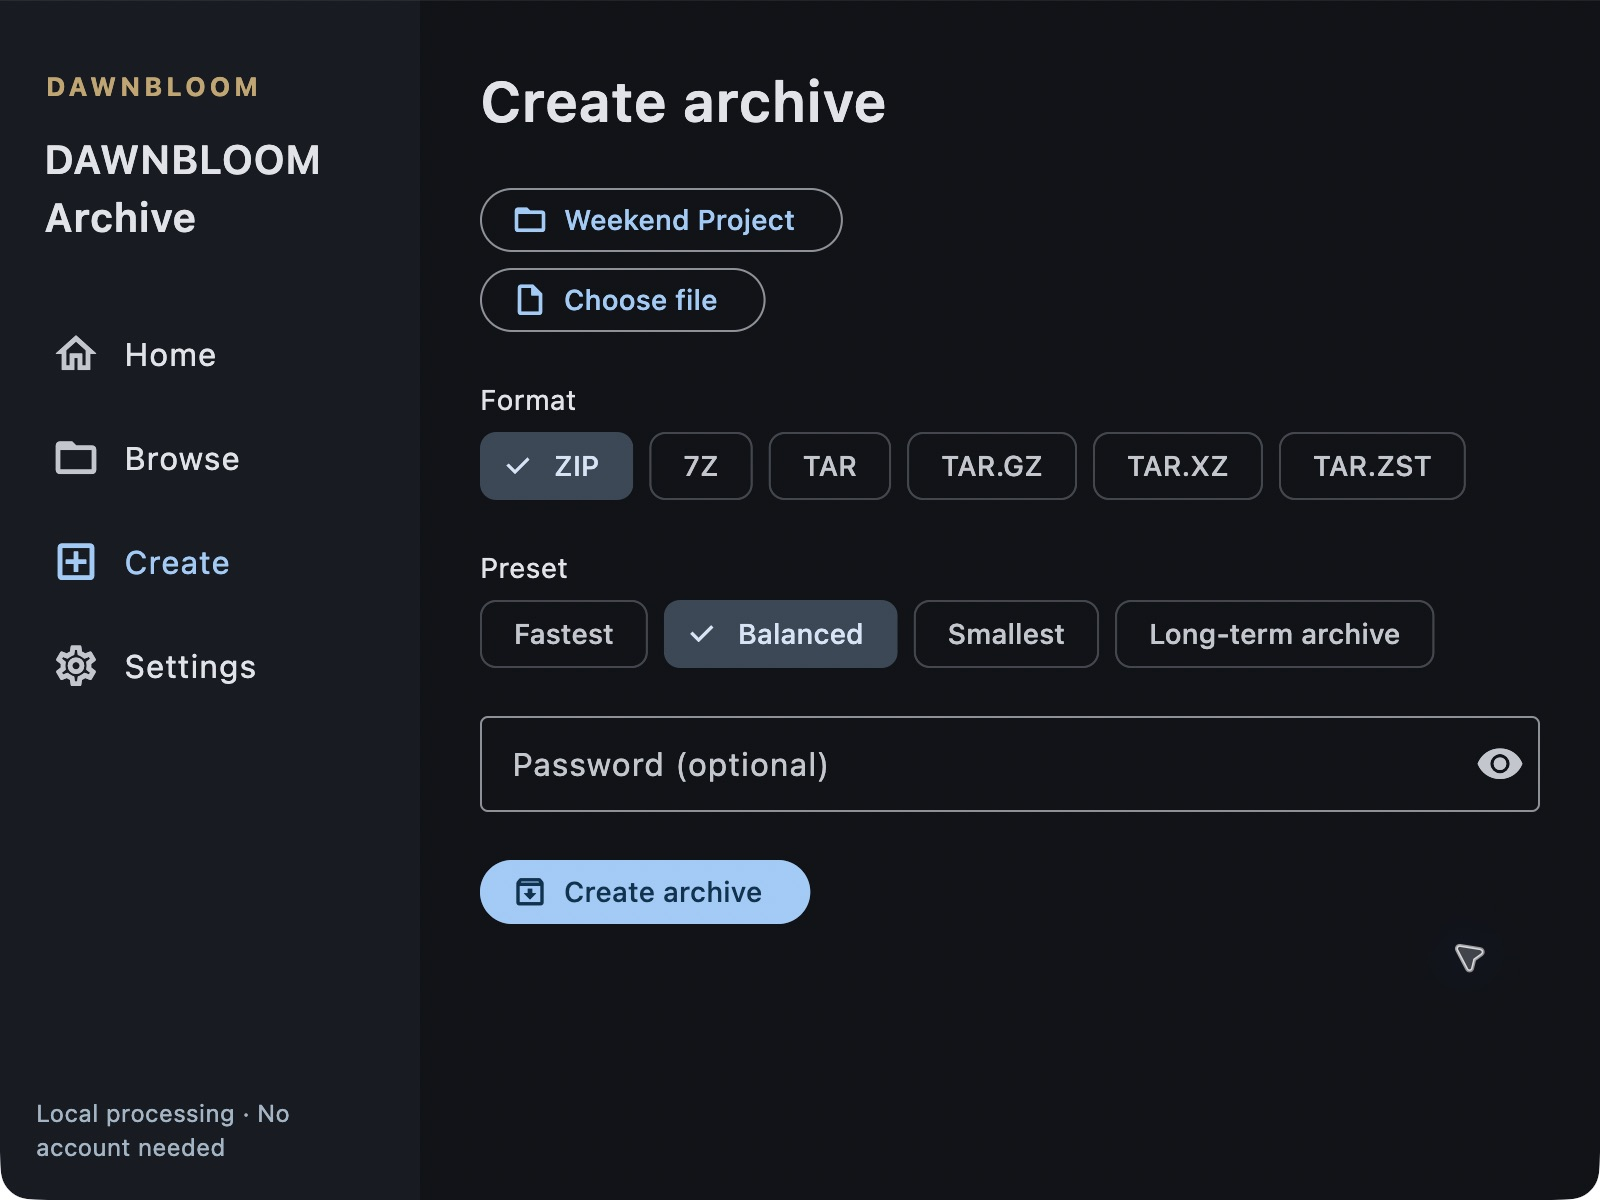The height and width of the screenshot is (1200, 1600).
Task: Select the Long-term archive preset
Action: point(1274,634)
